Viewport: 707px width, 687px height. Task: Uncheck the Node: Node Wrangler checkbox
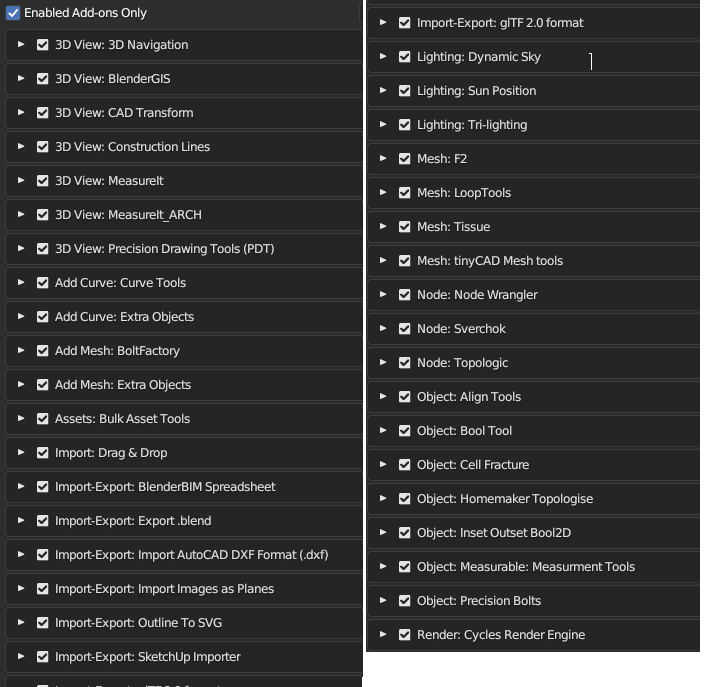[404, 295]
